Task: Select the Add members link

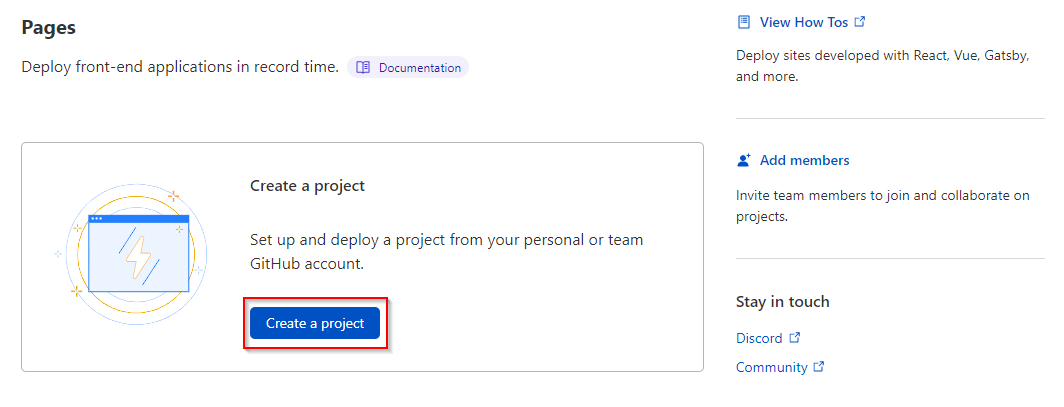Action: 805,161
